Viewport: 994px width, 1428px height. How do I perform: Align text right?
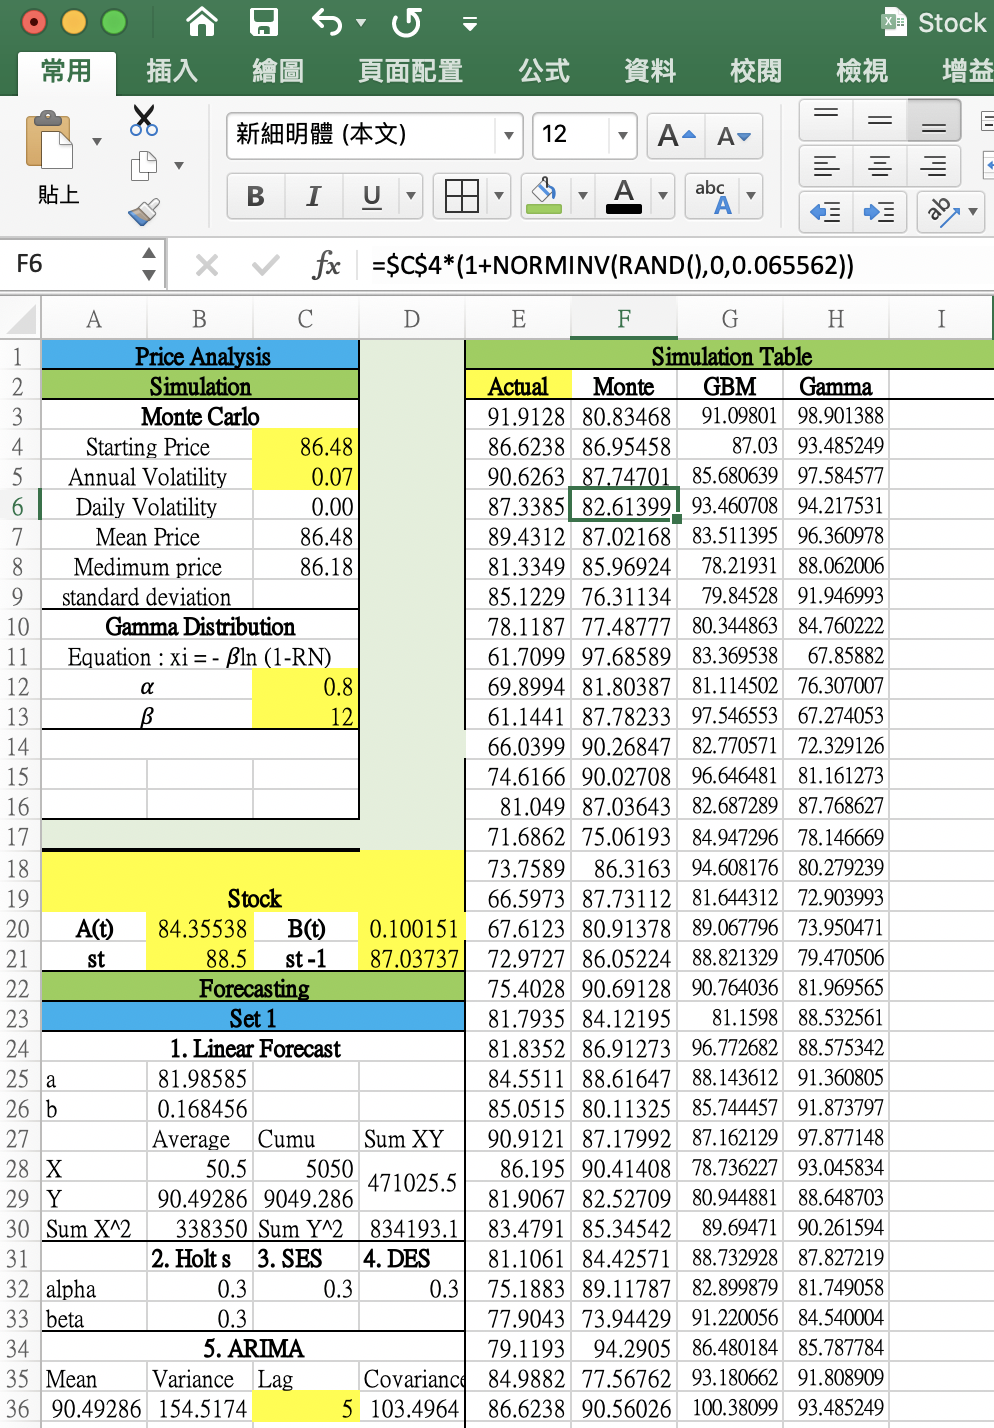(934, 166)
